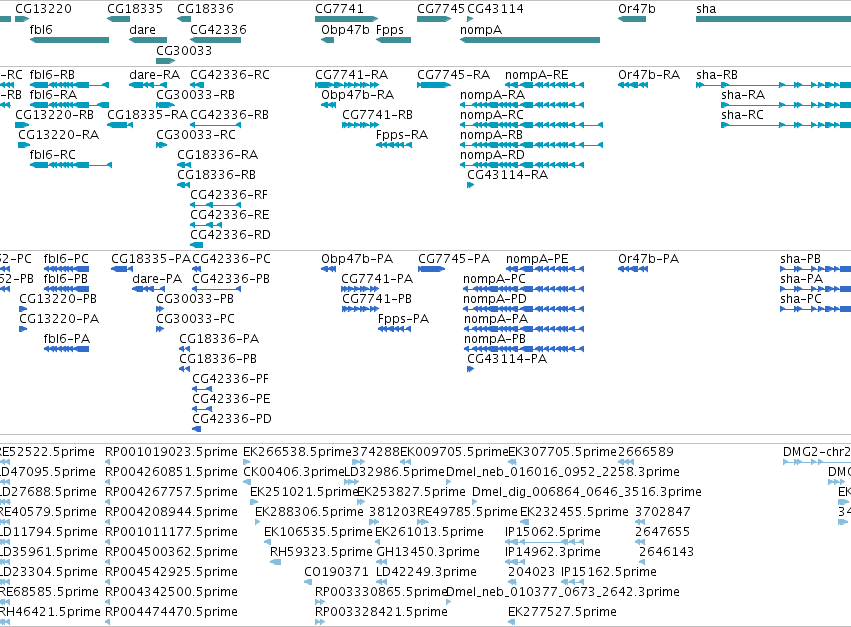The image size is (851, 627).
Task: Open protein Fpps-PA label
Action: [403, 319]
